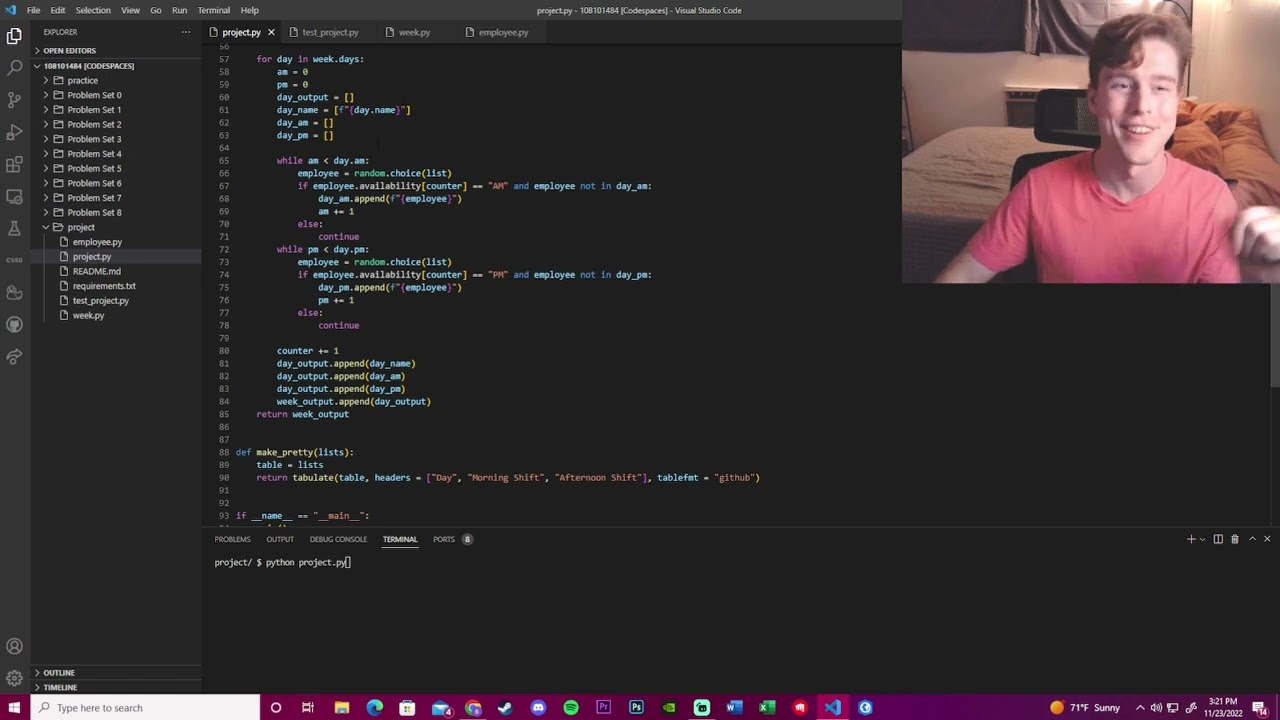Viewport: 1280px width, 720px height.
Task: Click the Windows taskbar search box
Action: pyautogui.click(x=145, y=708)
